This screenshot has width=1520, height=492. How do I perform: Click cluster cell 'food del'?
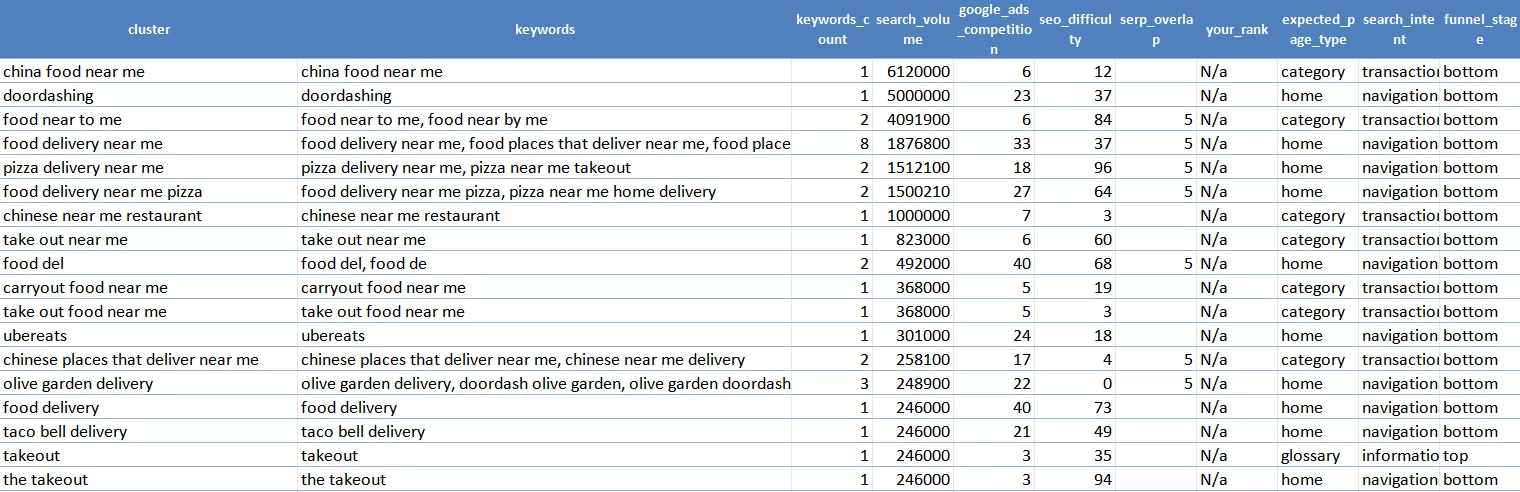[x=149, y=263]
